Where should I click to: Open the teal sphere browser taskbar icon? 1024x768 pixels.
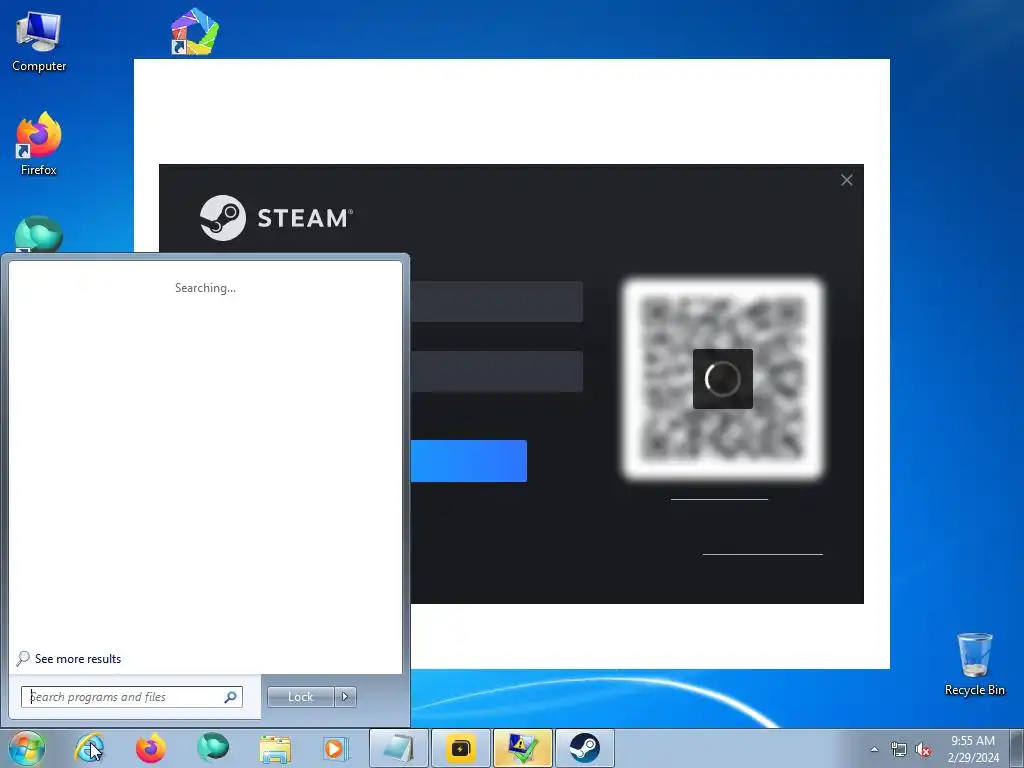pyautogui.click(x=213, y=748)
